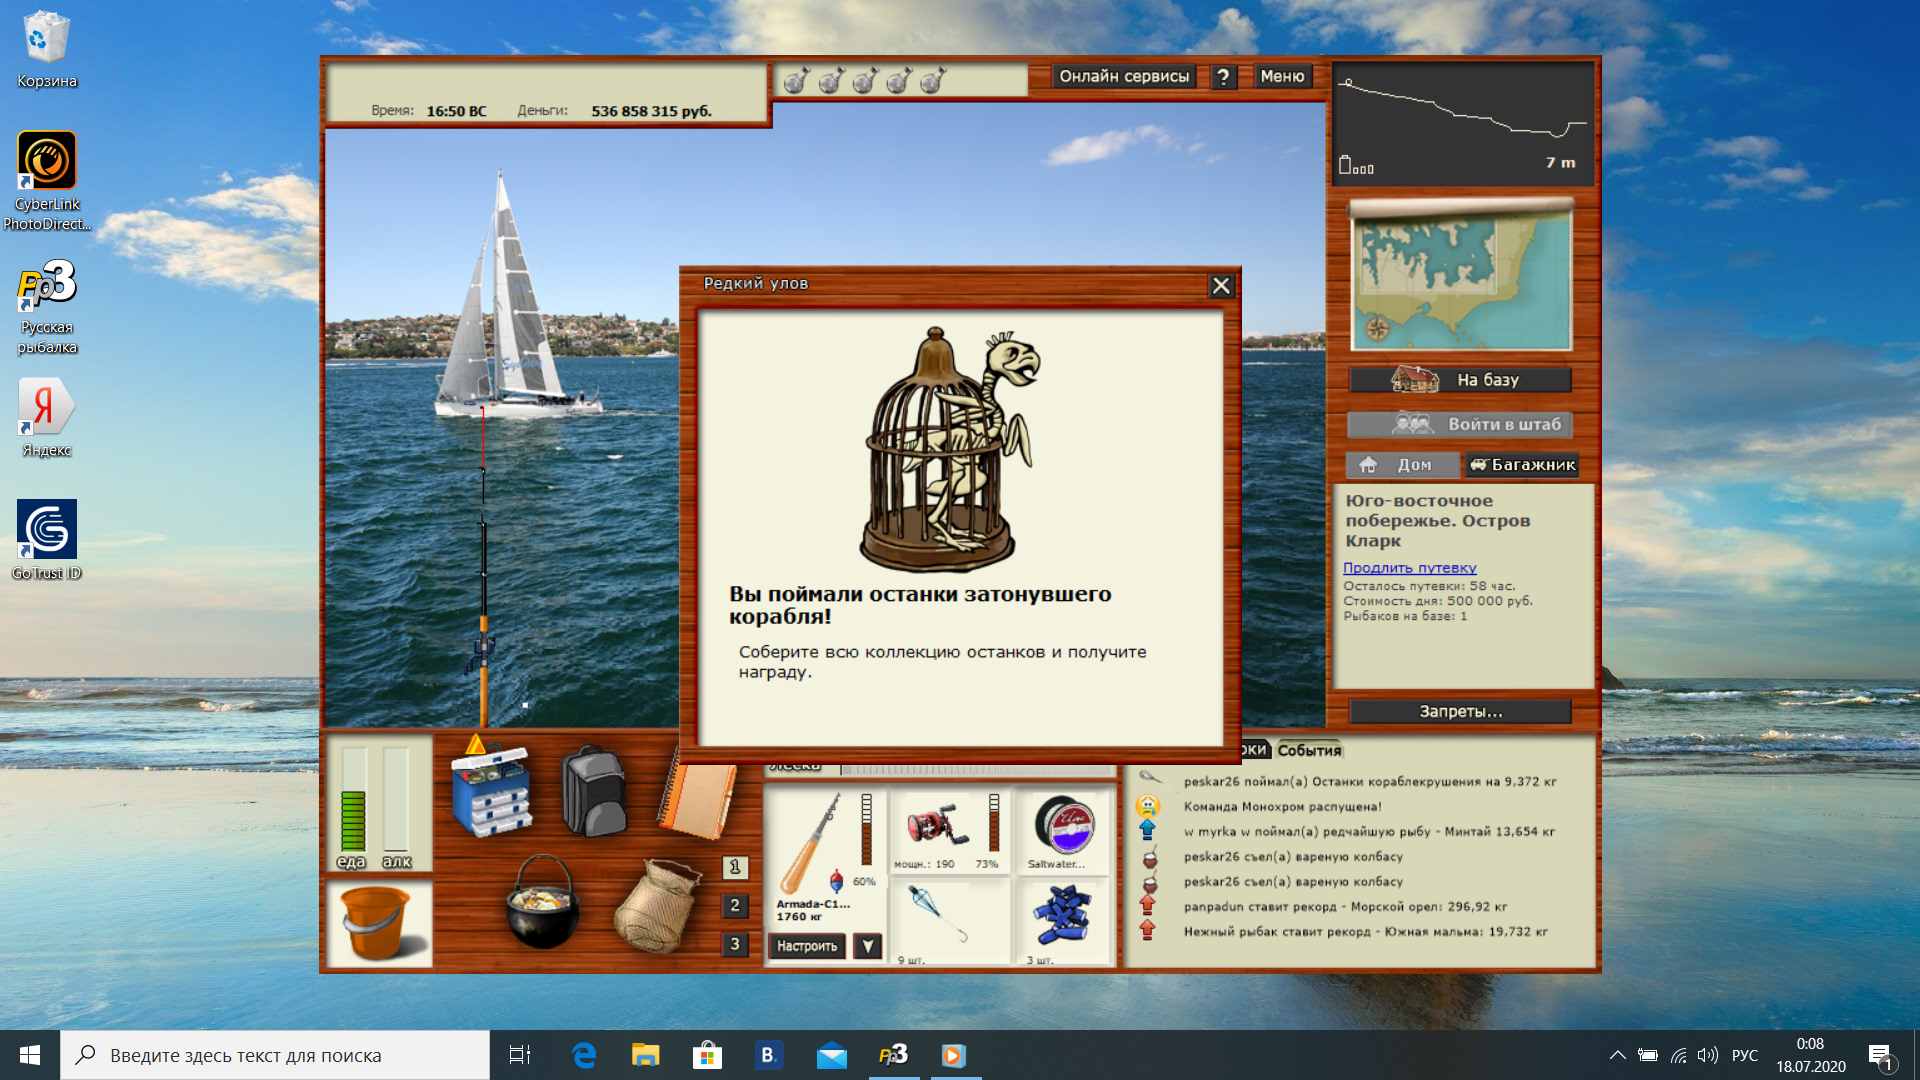Click the third medal icon in top bar
The width and height of the screenshot is (1920, 1080).
(865, 80)
